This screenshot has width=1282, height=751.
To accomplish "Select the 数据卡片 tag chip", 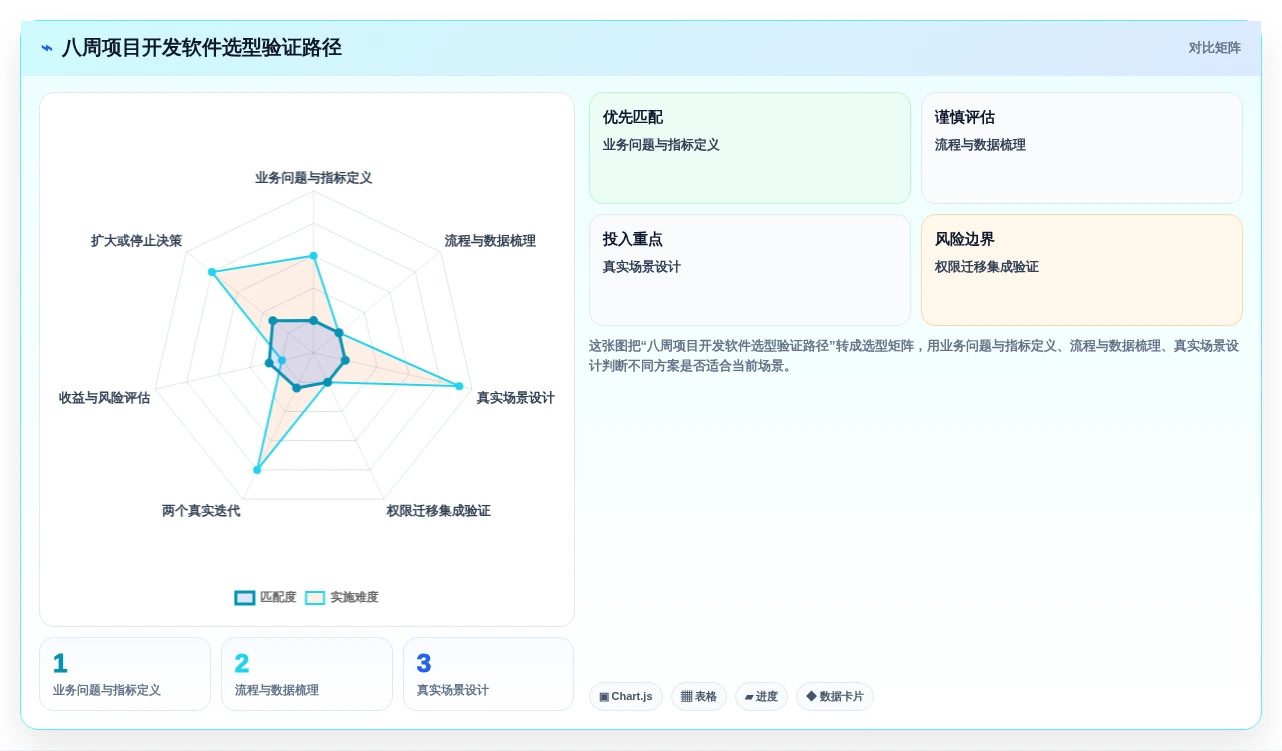I will (835, 696).
